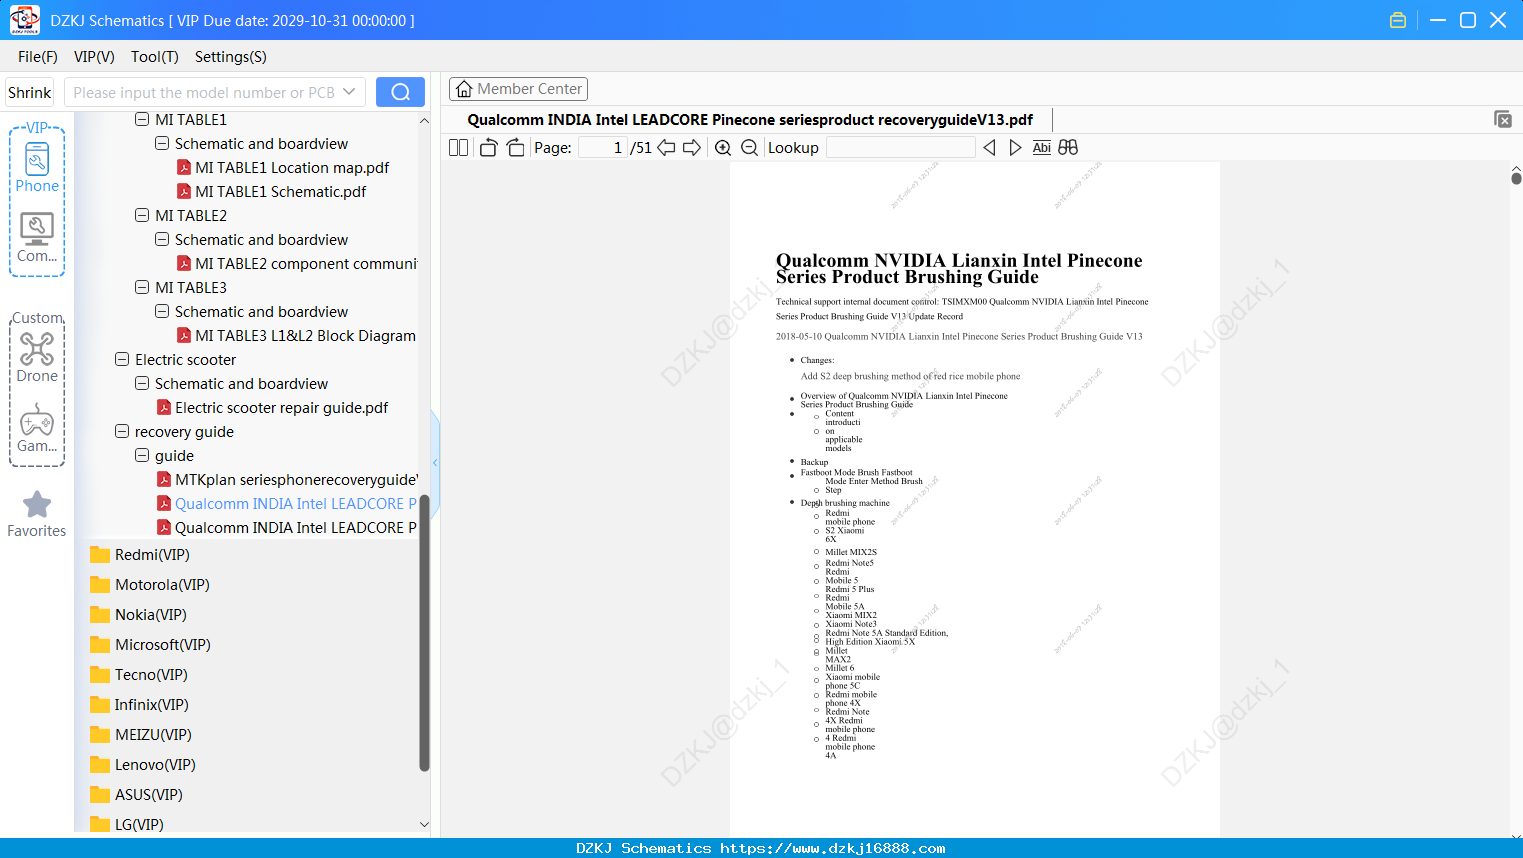Click the Shrink button

pos(30,92)
